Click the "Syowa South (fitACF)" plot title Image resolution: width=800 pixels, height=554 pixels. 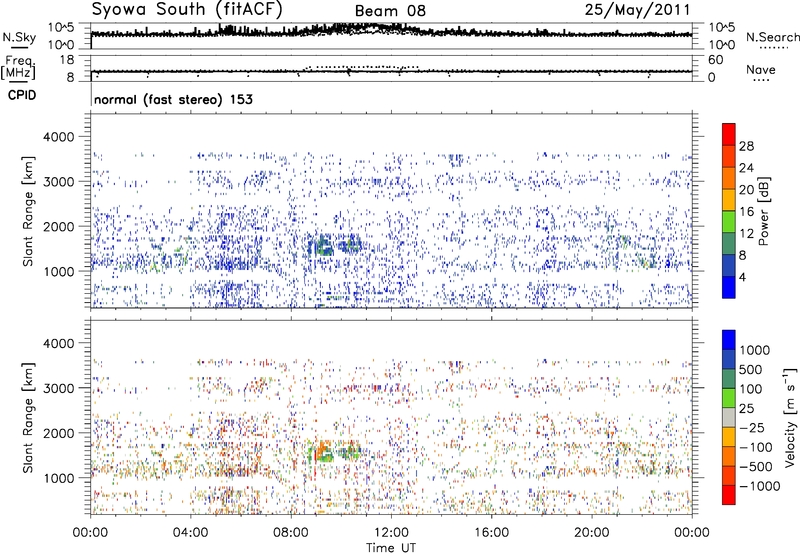click(x=187, y=9)
